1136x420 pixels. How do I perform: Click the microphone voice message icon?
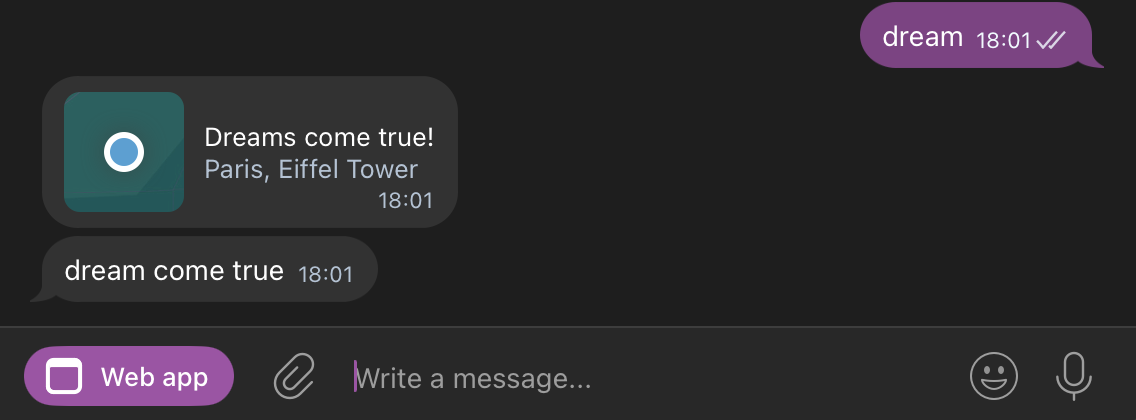(1074, 376)
